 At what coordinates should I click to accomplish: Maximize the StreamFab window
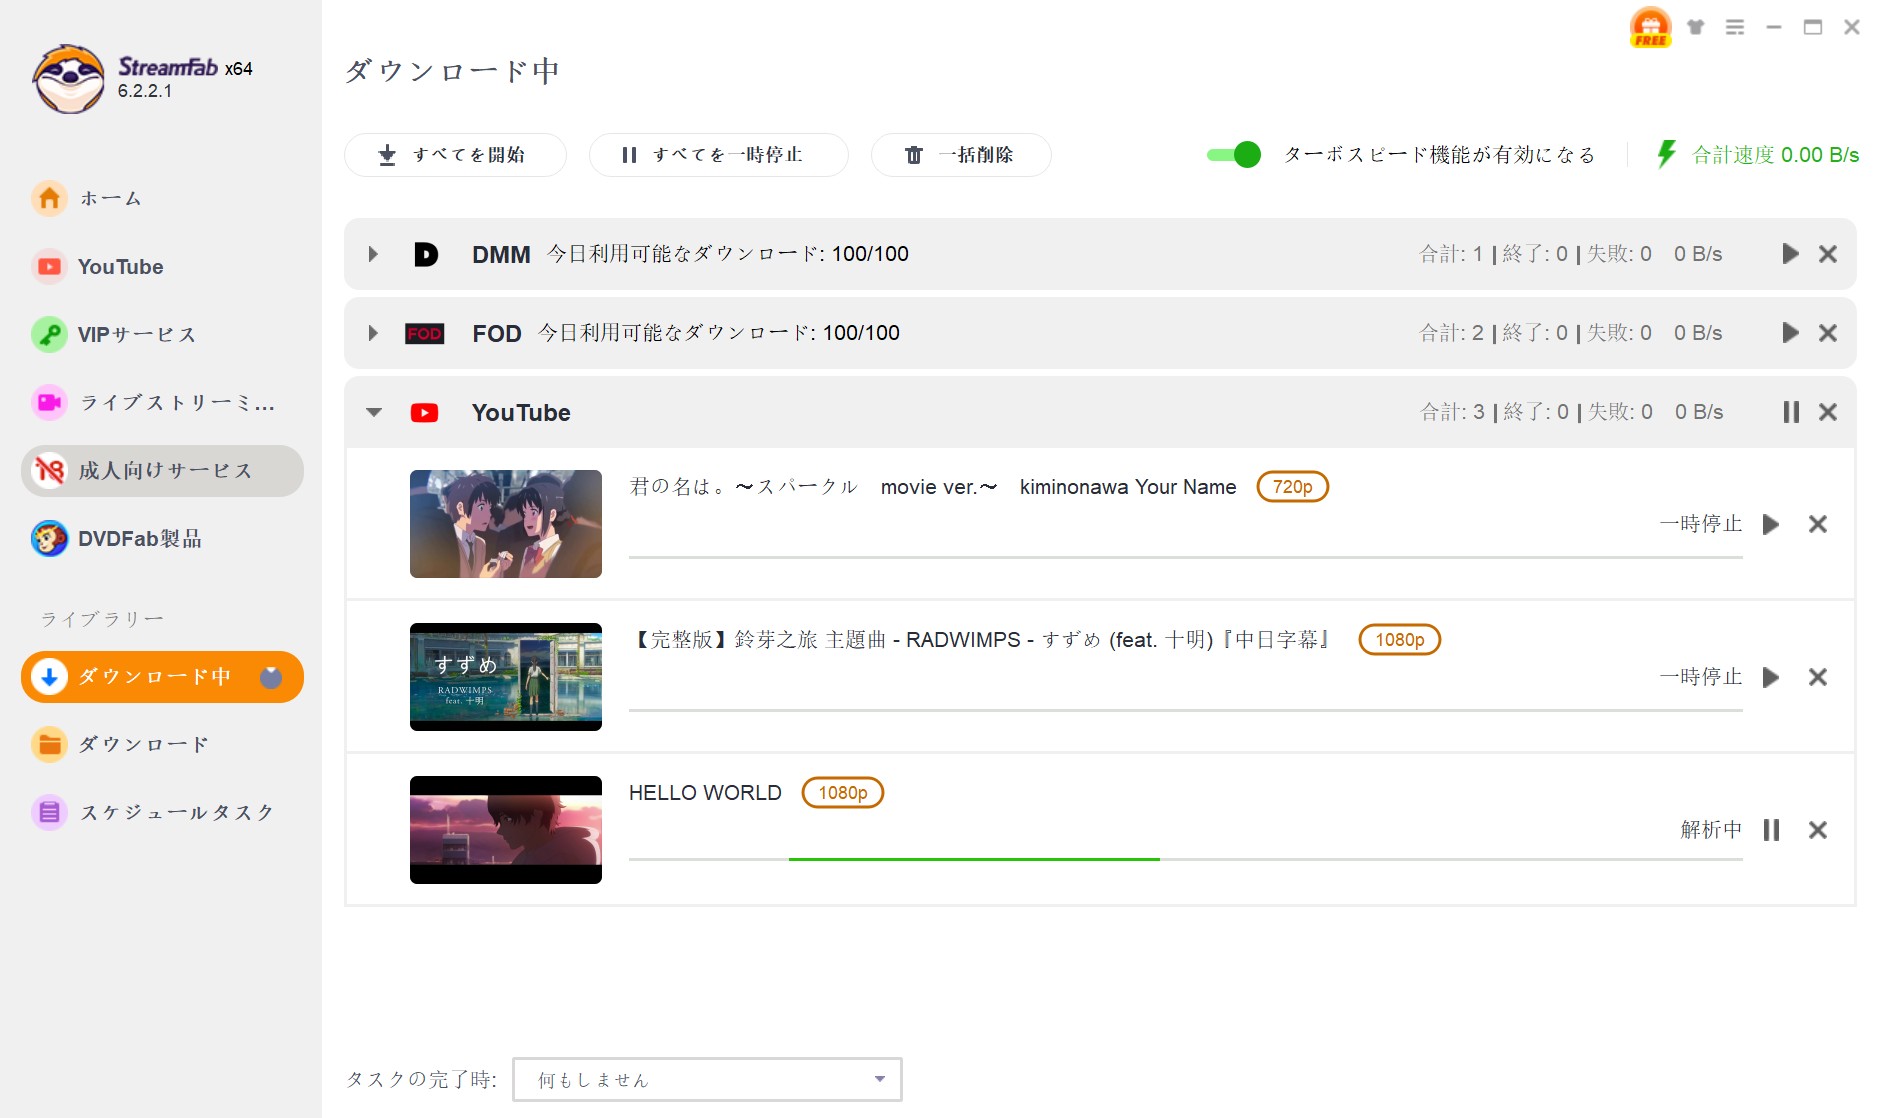click(1813, 27)
